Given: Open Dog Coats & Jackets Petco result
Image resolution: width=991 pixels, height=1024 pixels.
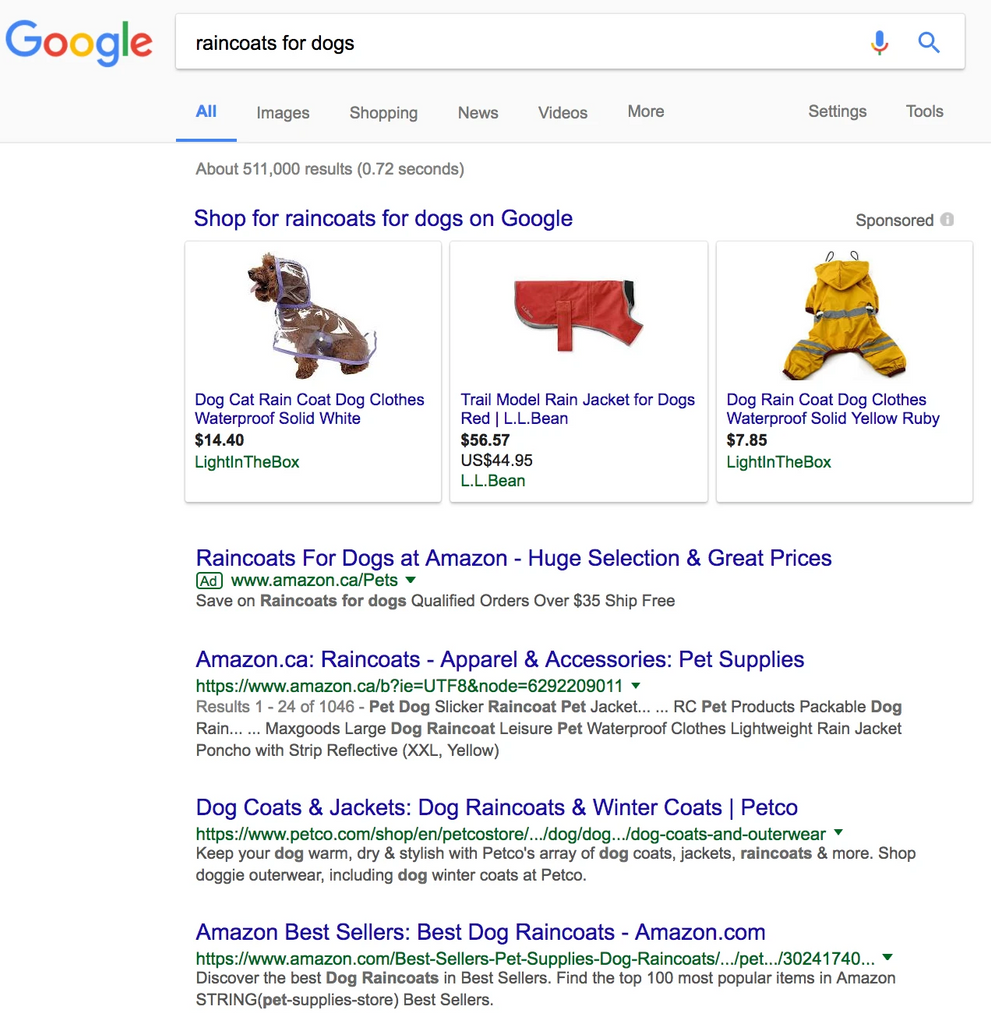Looking at the screenshot, I should click(x=496, y=808).
